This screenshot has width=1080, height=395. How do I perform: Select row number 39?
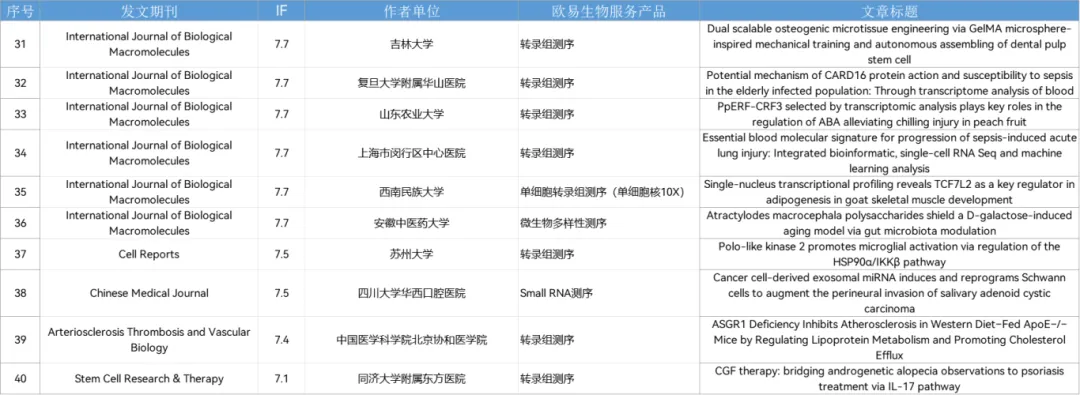point(21,340)
